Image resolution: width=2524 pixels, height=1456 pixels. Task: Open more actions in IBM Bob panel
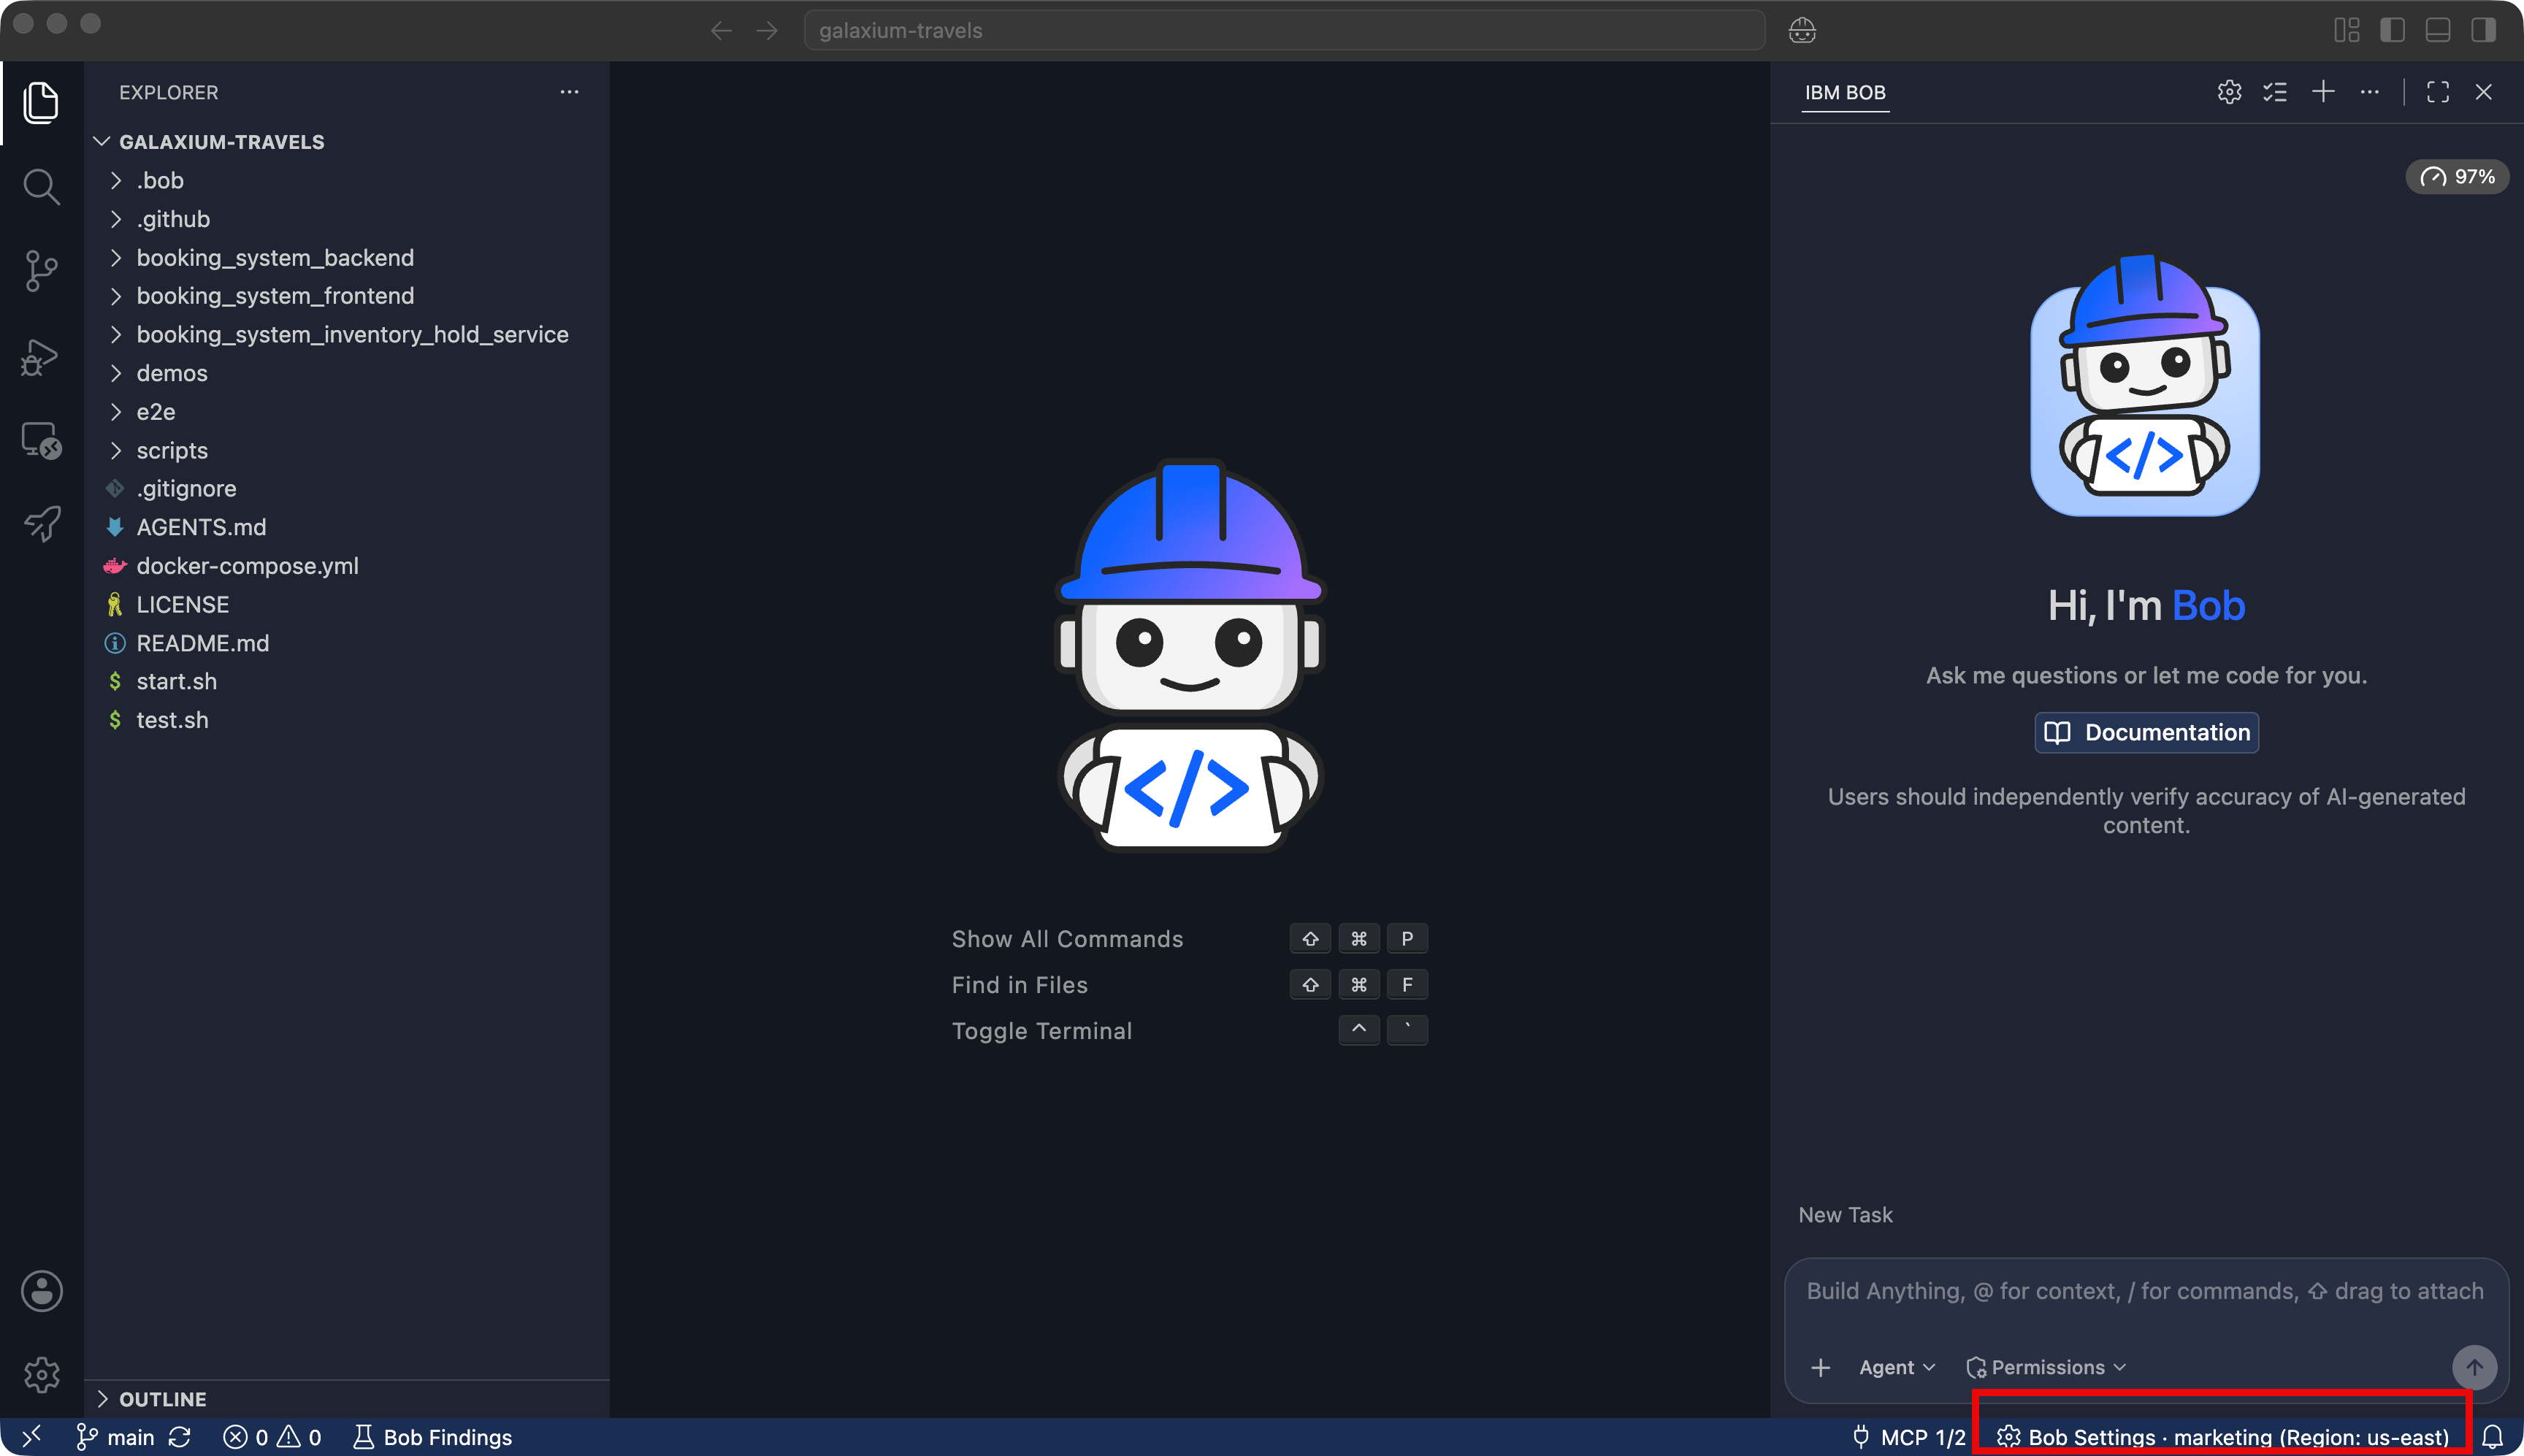2370,92
